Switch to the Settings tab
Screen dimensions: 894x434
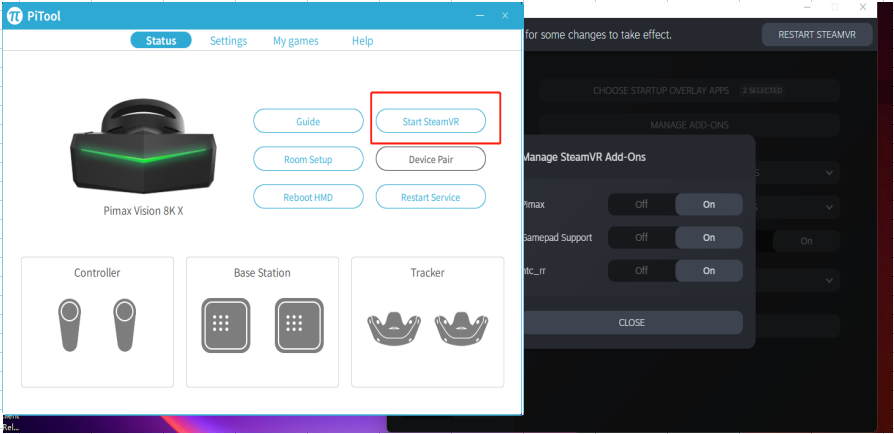tap(229, 40)
